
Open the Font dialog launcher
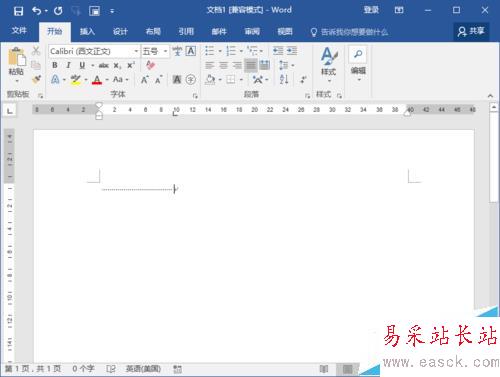coord(195,96)
